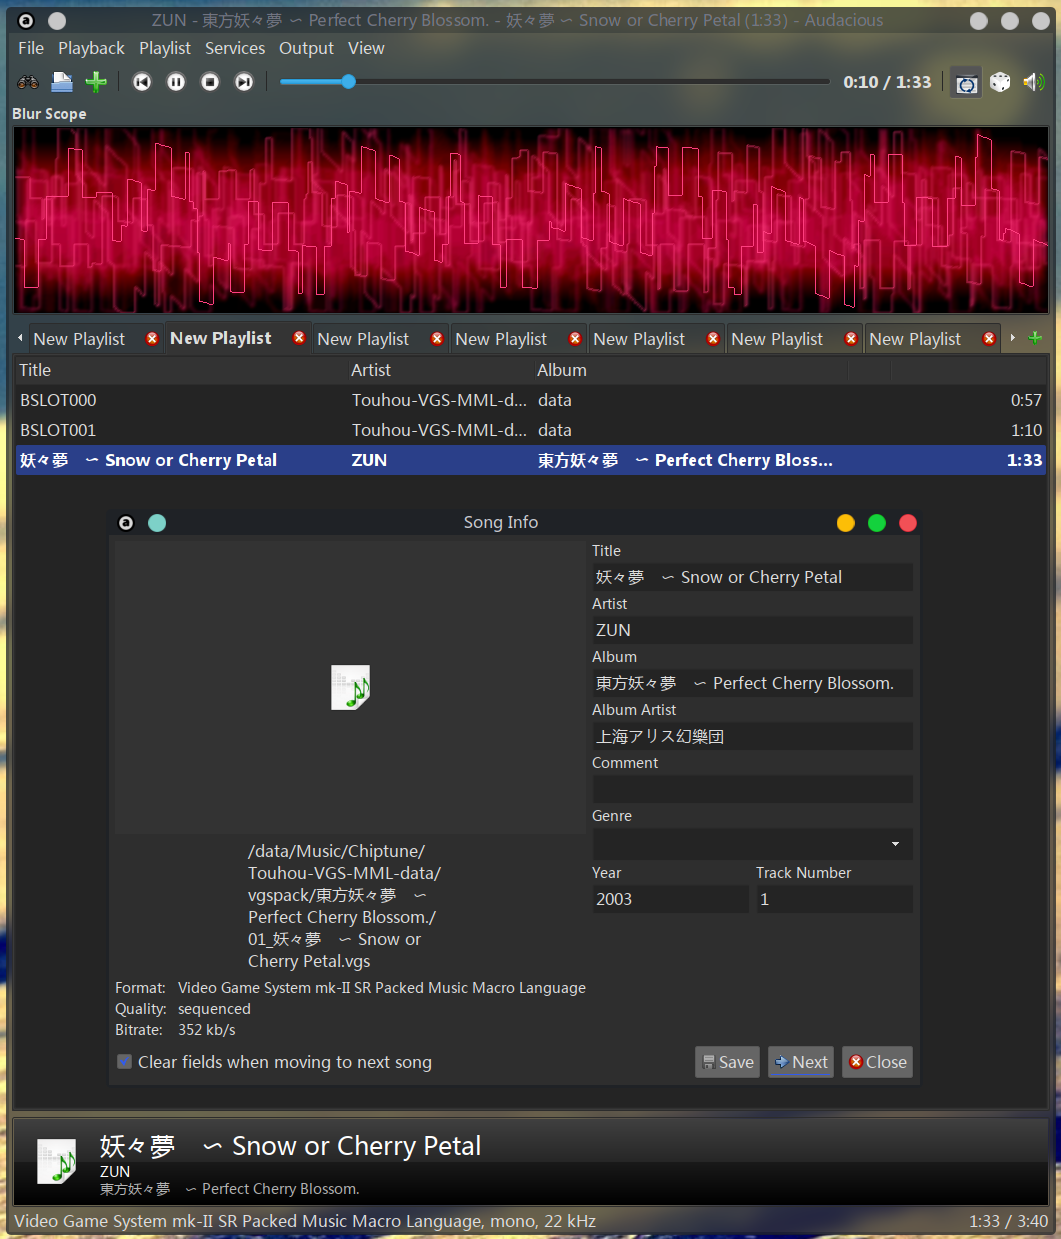
Task: Save the edited song info
Action: [727, 1062]
